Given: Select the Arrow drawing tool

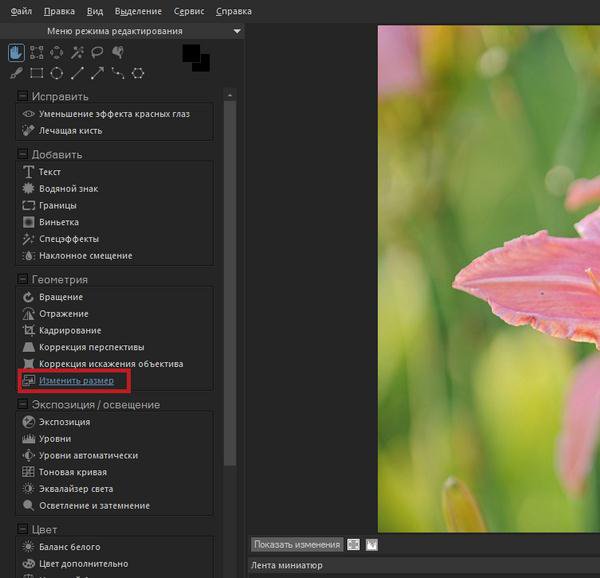Looking at the screenshot, I should (x=97, y=73).
